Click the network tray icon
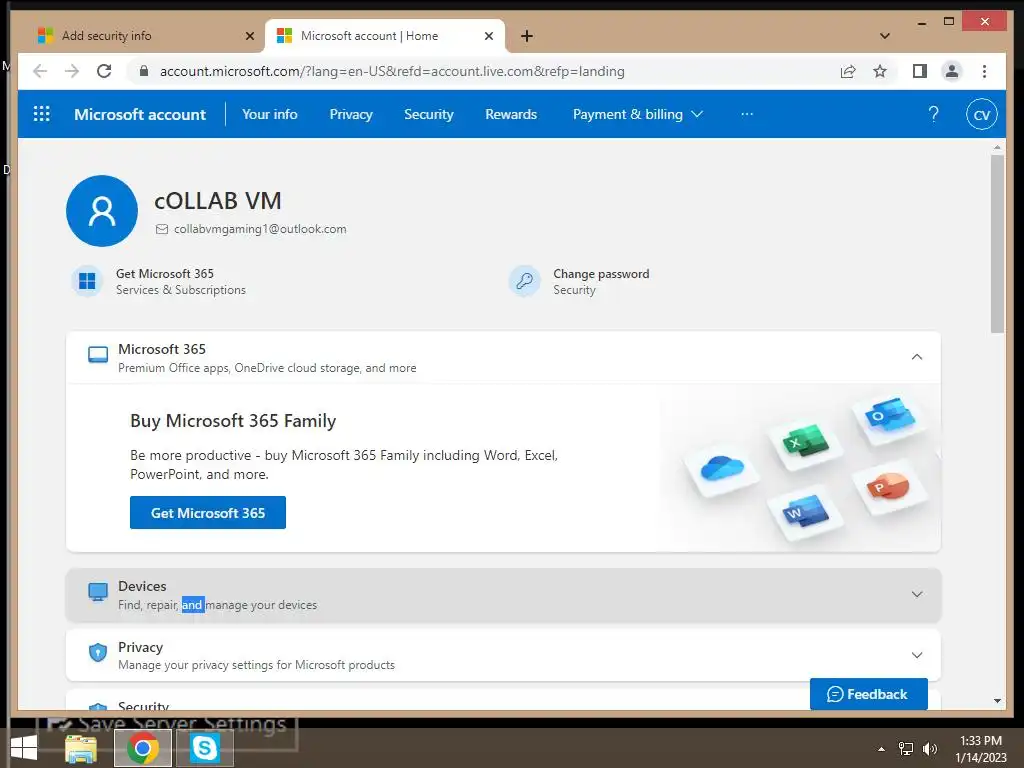The height and width of the screenshot is (768, 1024). pos(906,749)
